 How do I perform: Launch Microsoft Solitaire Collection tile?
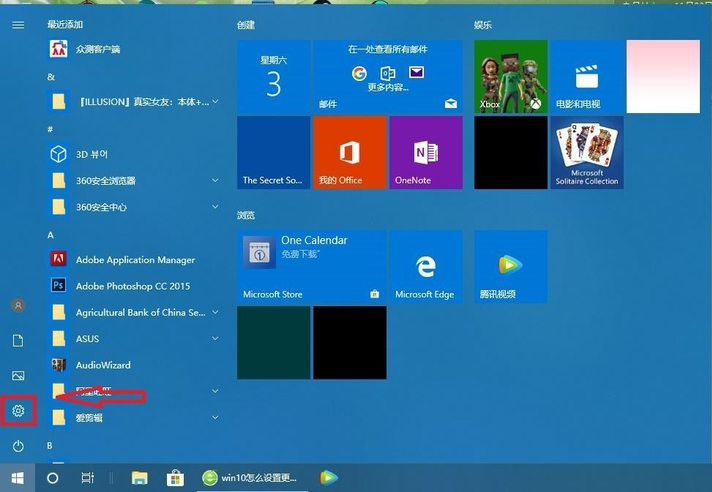point(587,152)
